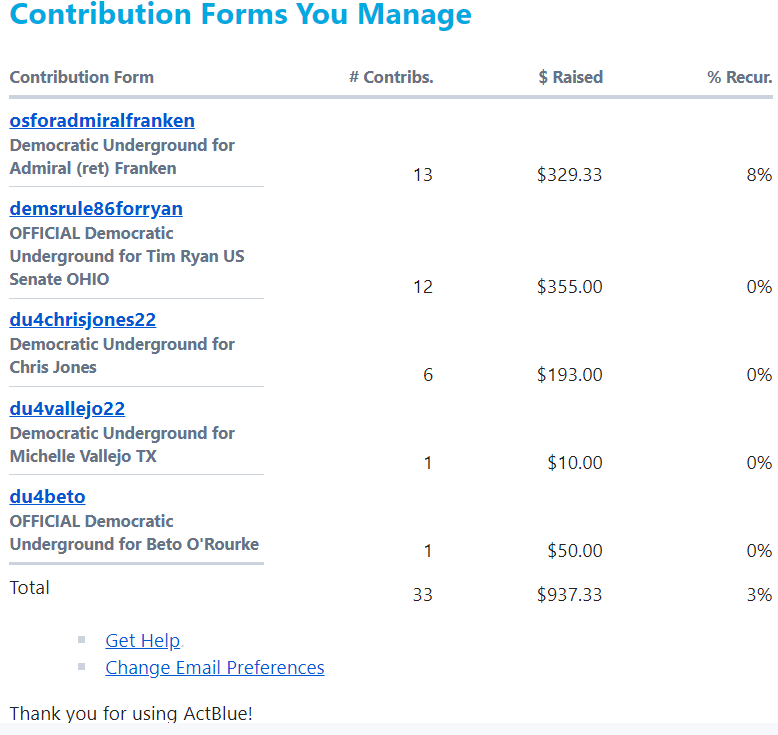
Task: Select the $329.33 raised amount
Action: click(x=569, y=175)
